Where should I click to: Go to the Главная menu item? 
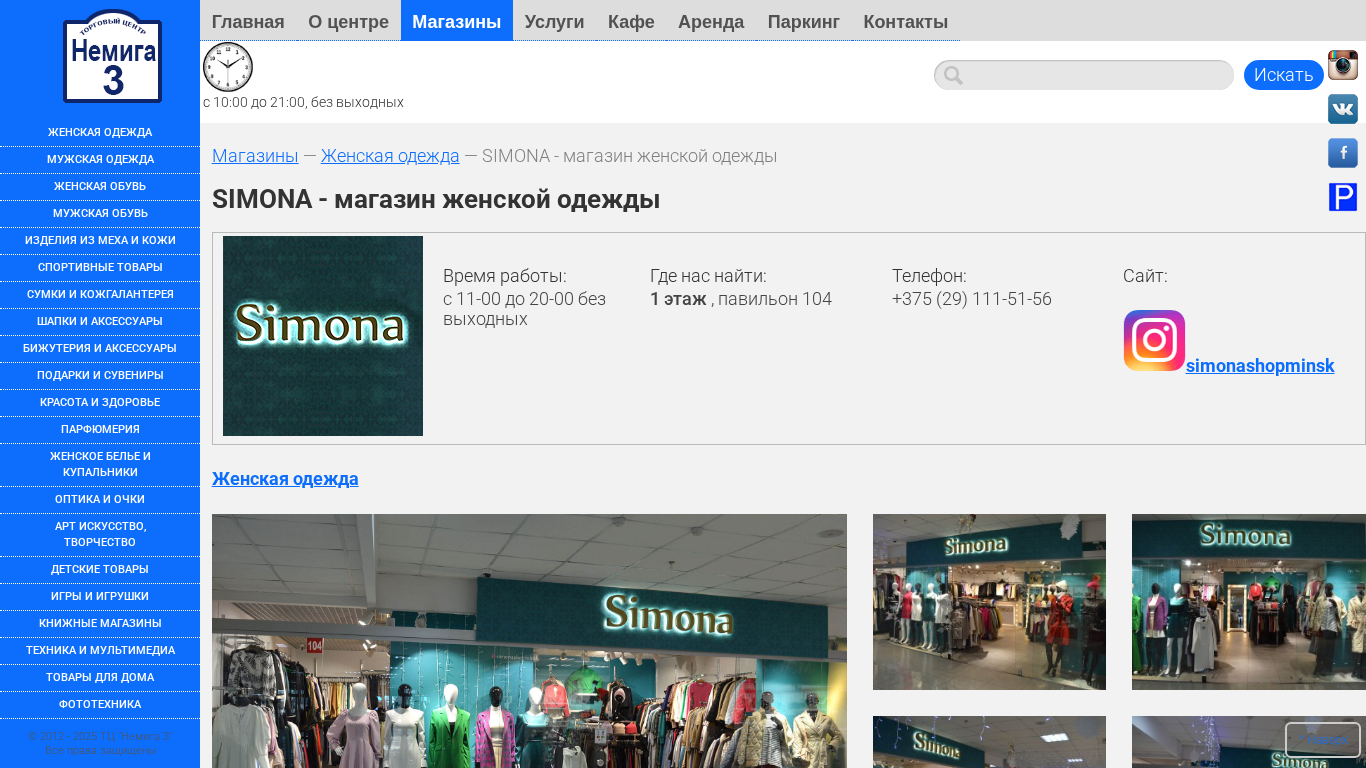click(248, 21)
